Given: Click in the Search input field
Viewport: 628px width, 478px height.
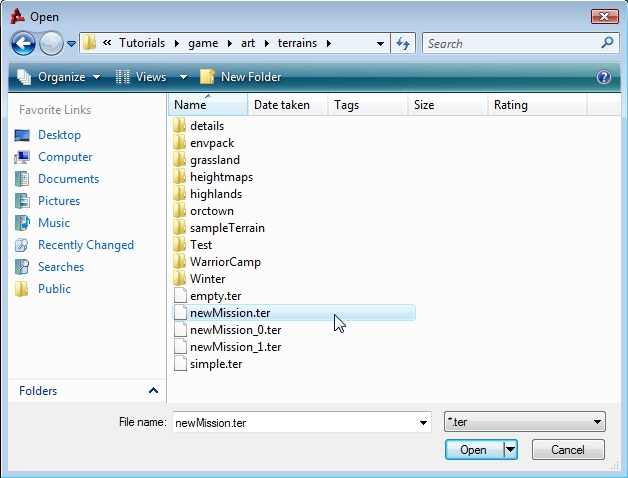Looking at the screenshot, I should coord(510,43).
